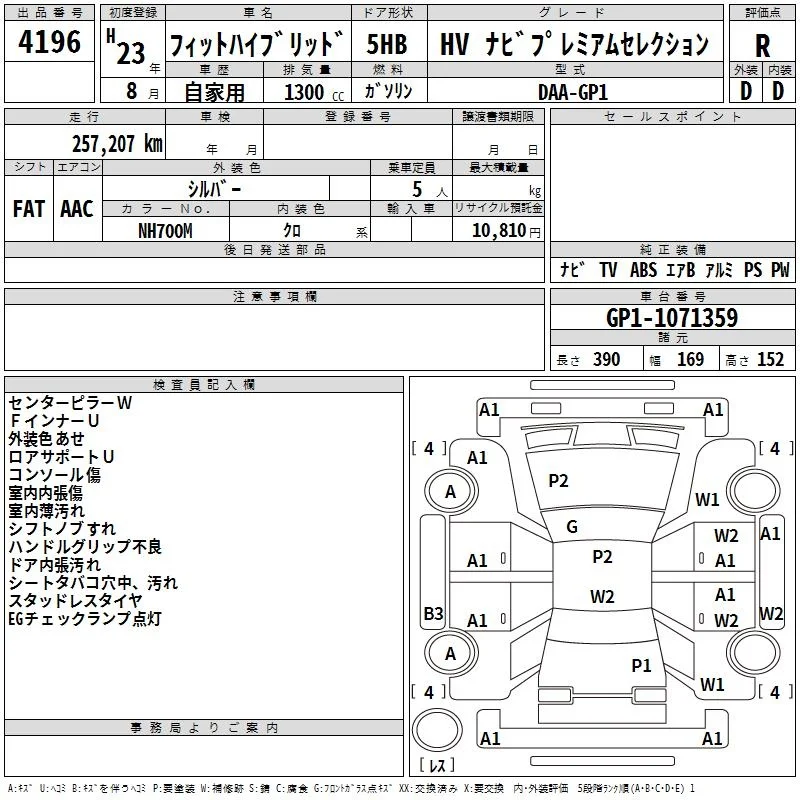Image resolution: width=800 pixels, height=800 pixels.
Task: Click the セールスポイント section header
Action: 672,116
